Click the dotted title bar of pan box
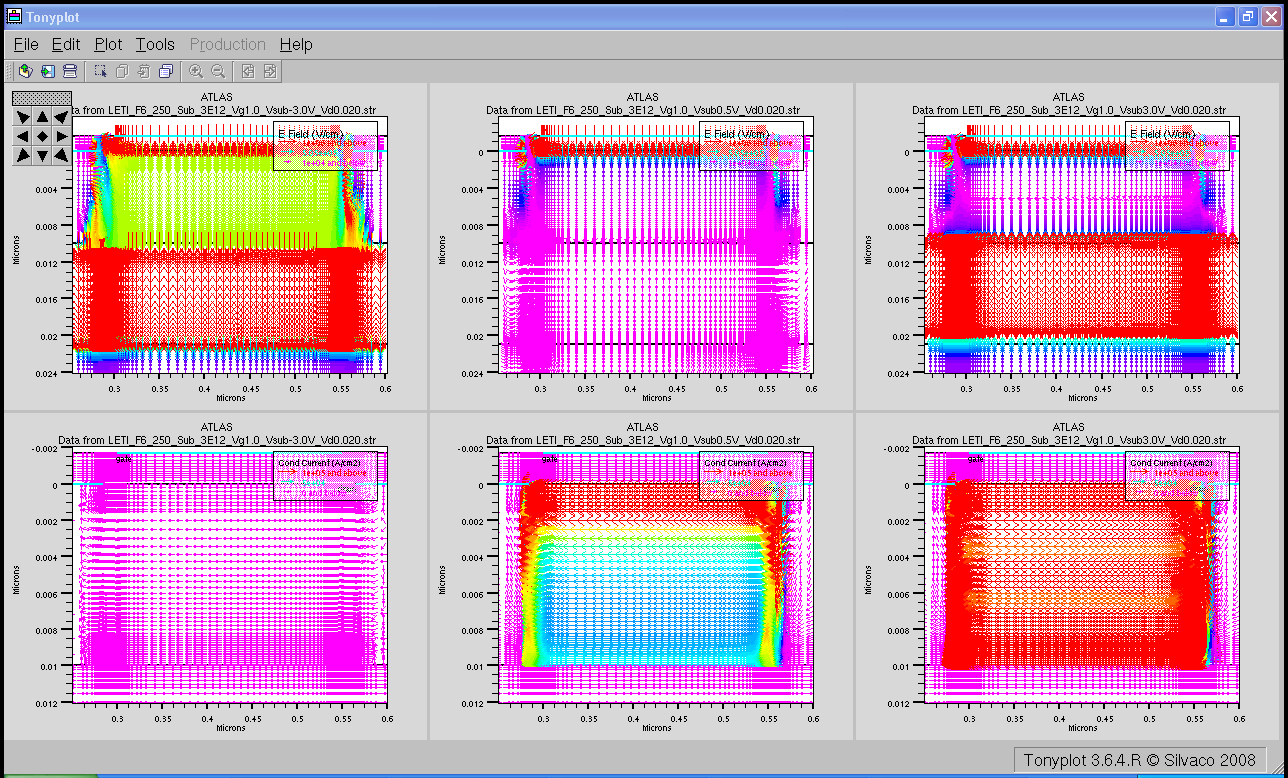 (42, 98)
